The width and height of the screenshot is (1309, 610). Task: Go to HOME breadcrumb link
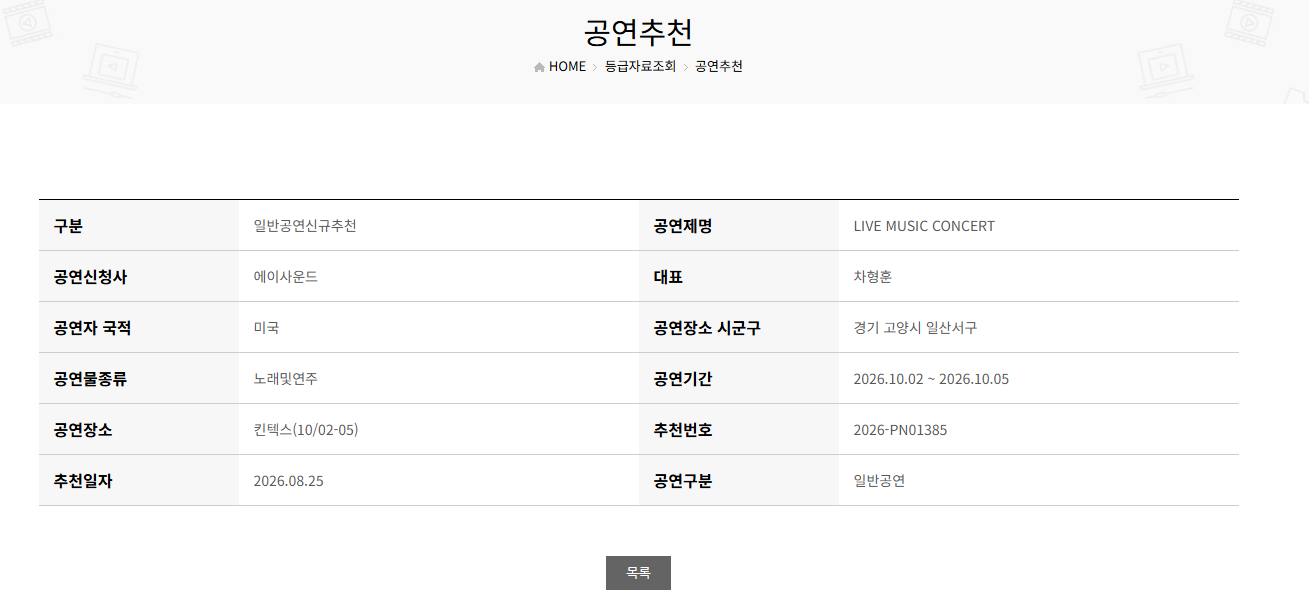click(567, 66)
